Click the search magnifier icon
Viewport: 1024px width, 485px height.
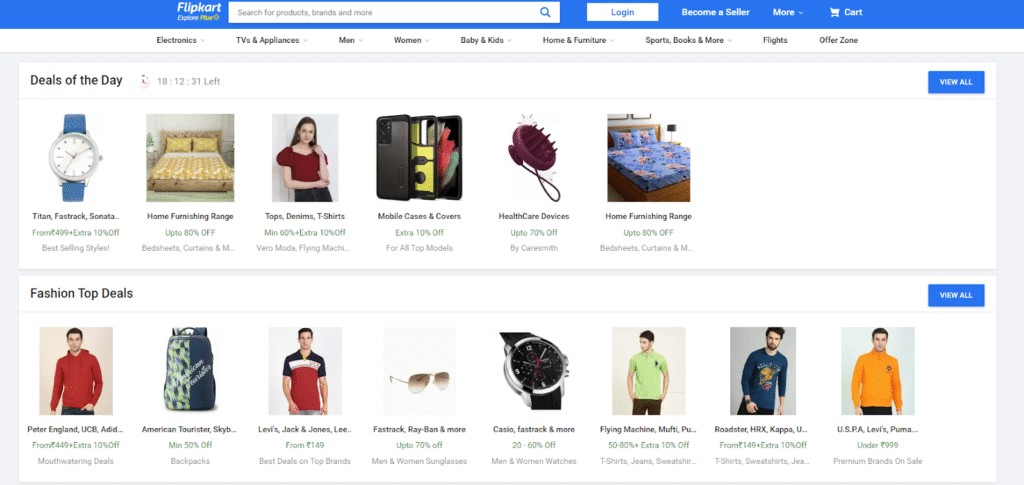click(545, 12)
